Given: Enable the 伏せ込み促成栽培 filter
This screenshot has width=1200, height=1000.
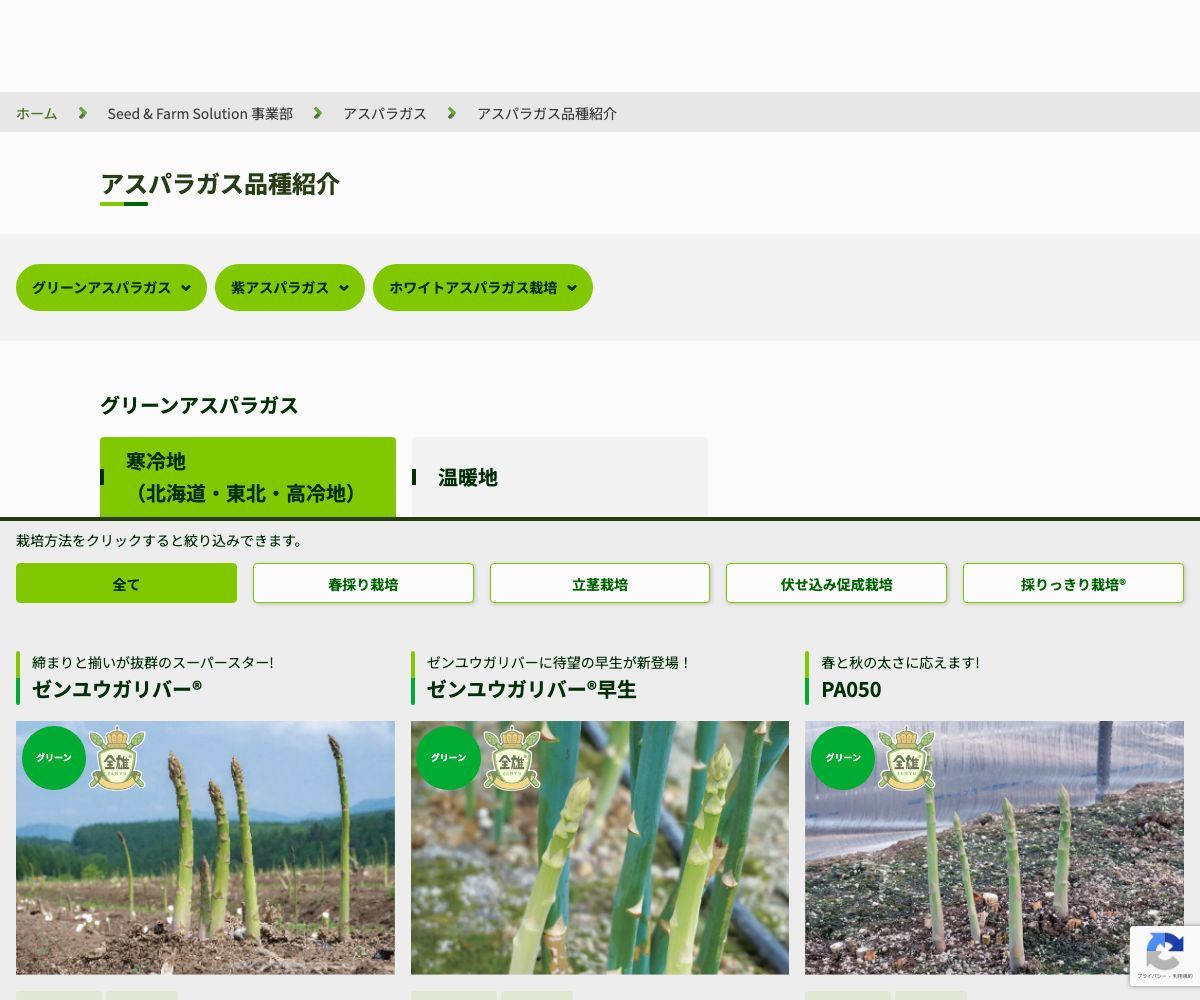Looking at the screenshot, I should tap(836, 583).
